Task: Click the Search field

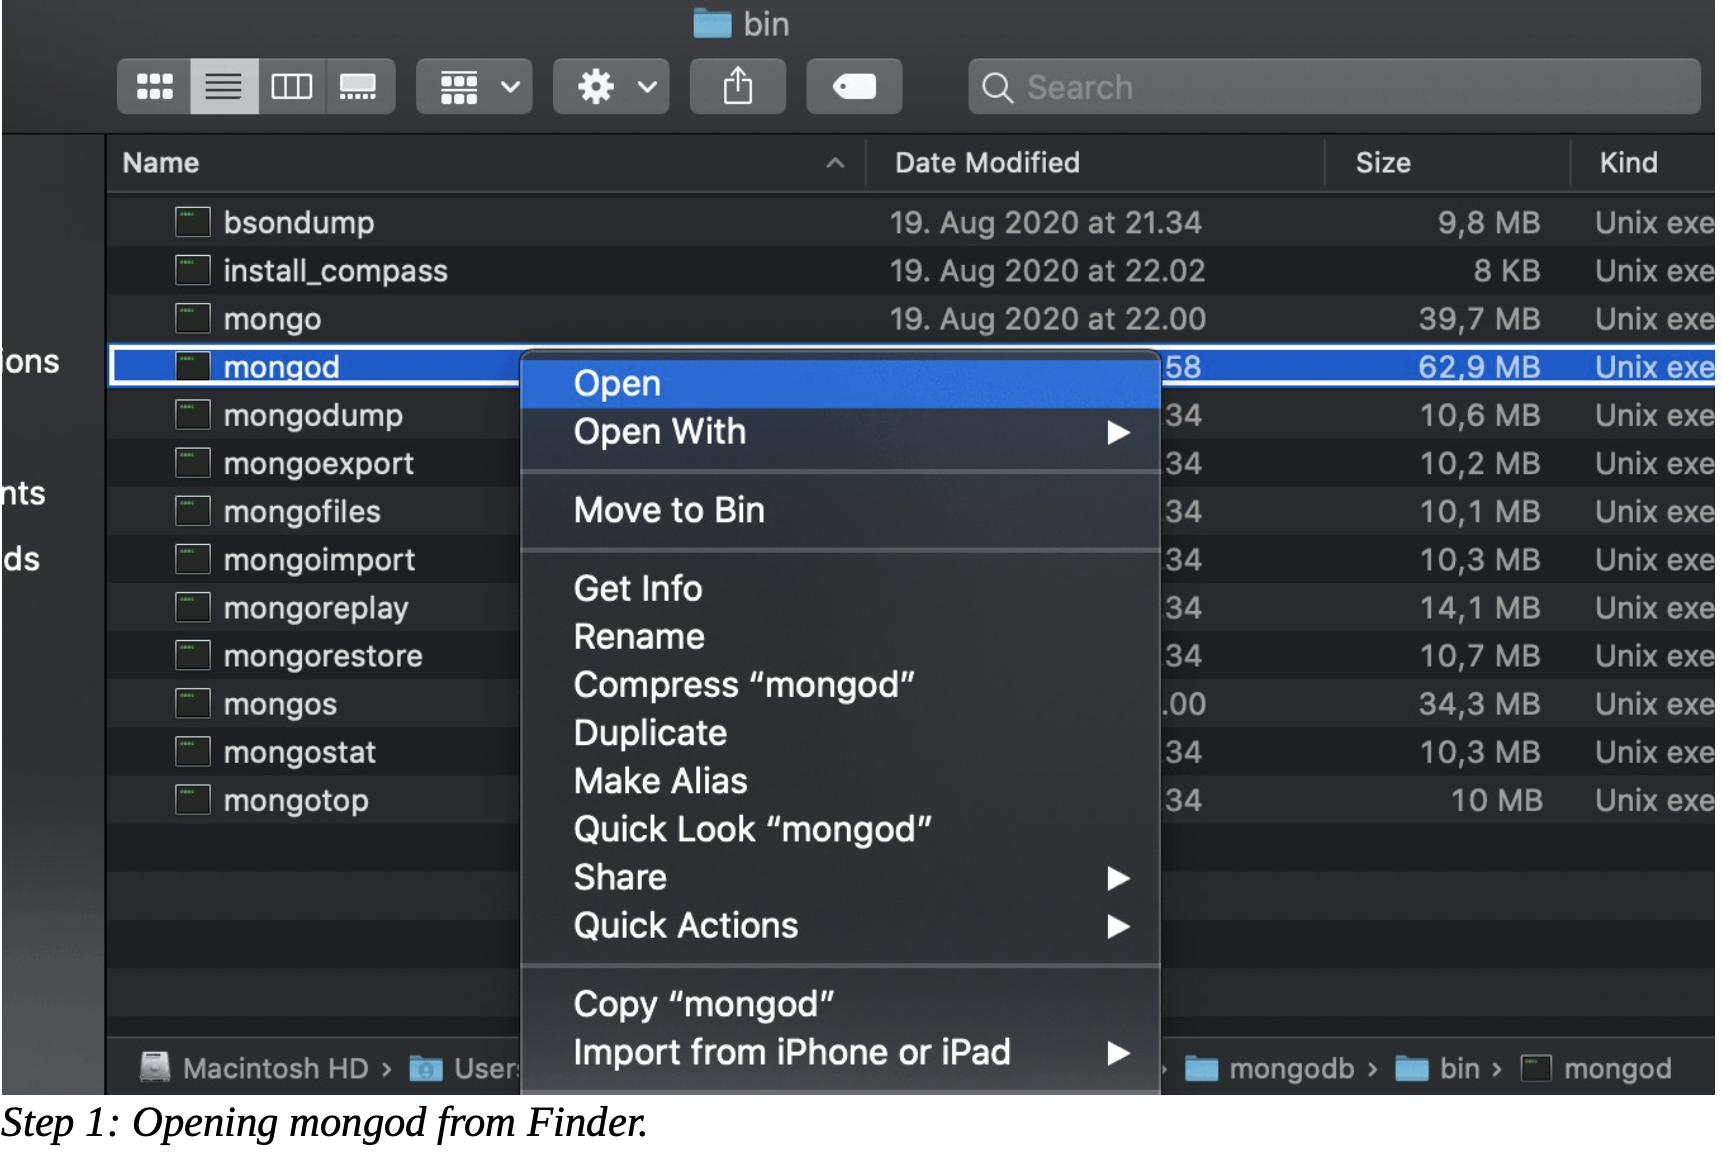Action: point(1334,87)
